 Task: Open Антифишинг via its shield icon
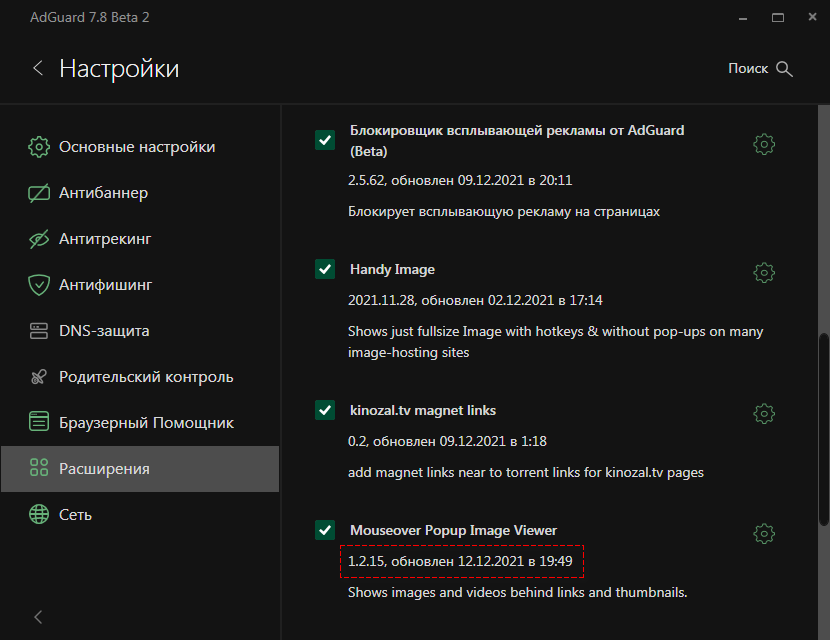pyautogui.click(x=38, y=284)
